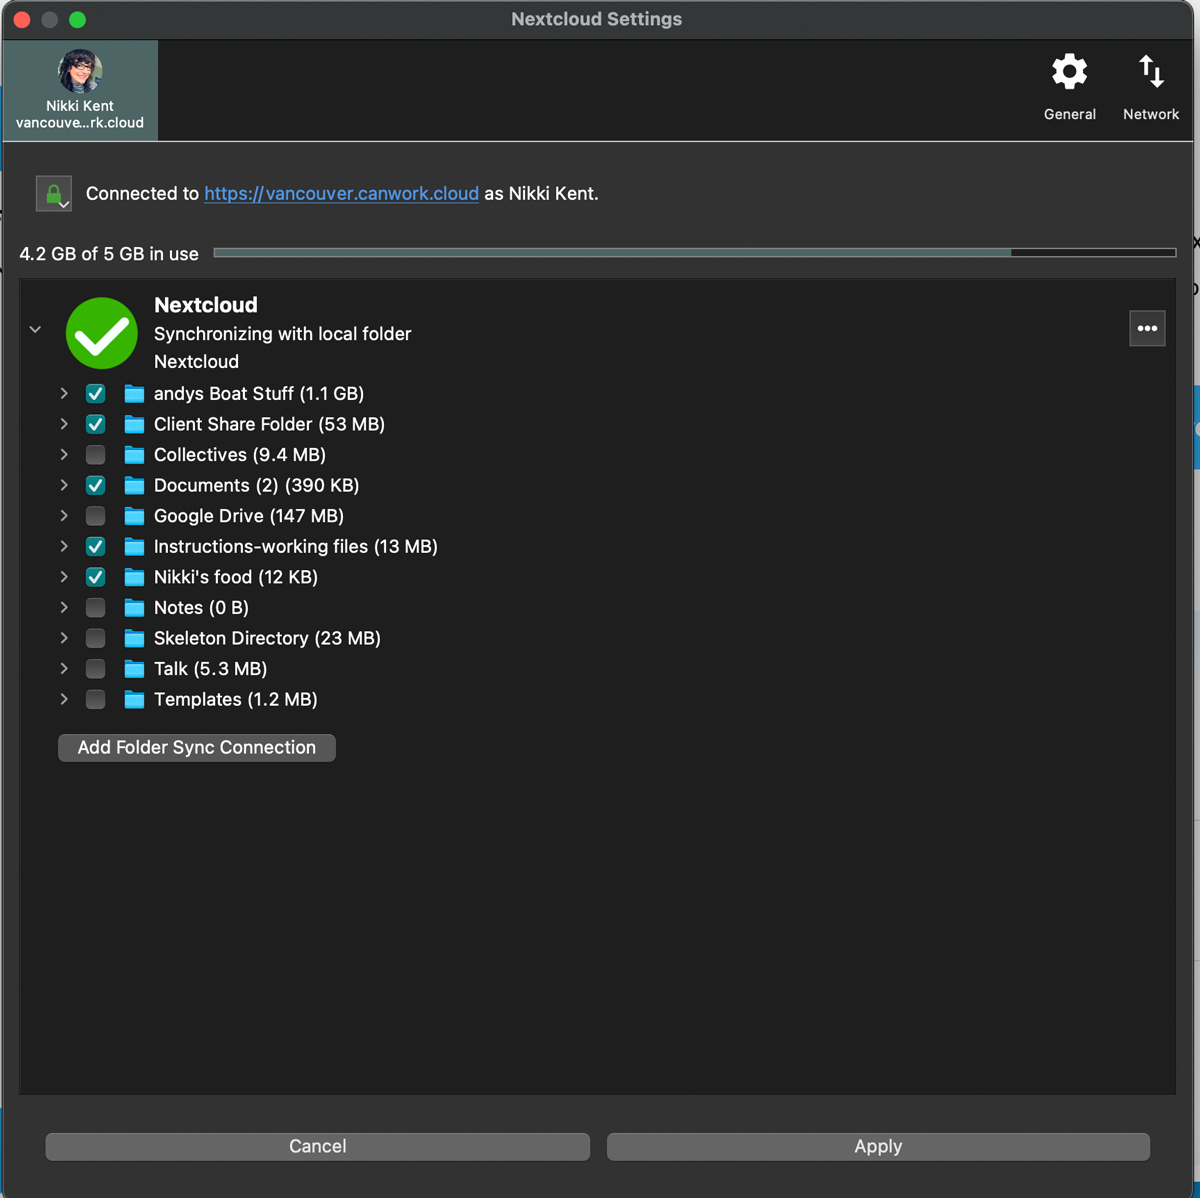This screenshot has width=1200, height=1198.
Task: Click Notes folder icon
Action: point(134,608)
